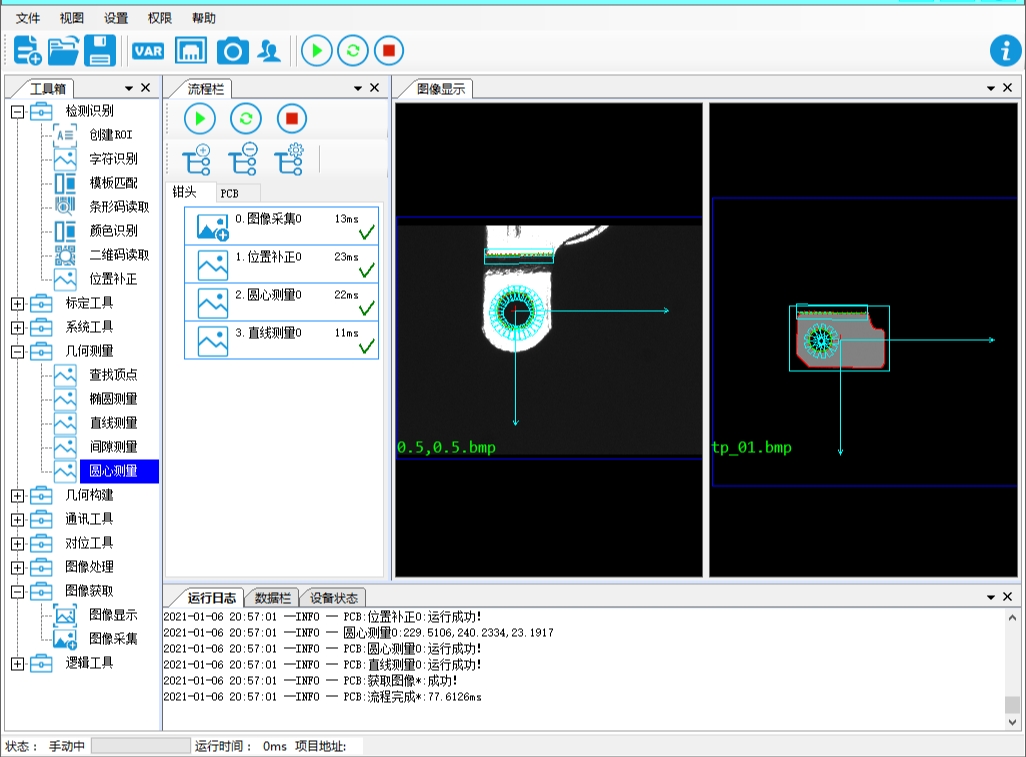The image size is (1026, 757).
Task: Open project via the folder icon
Action: 63,50
